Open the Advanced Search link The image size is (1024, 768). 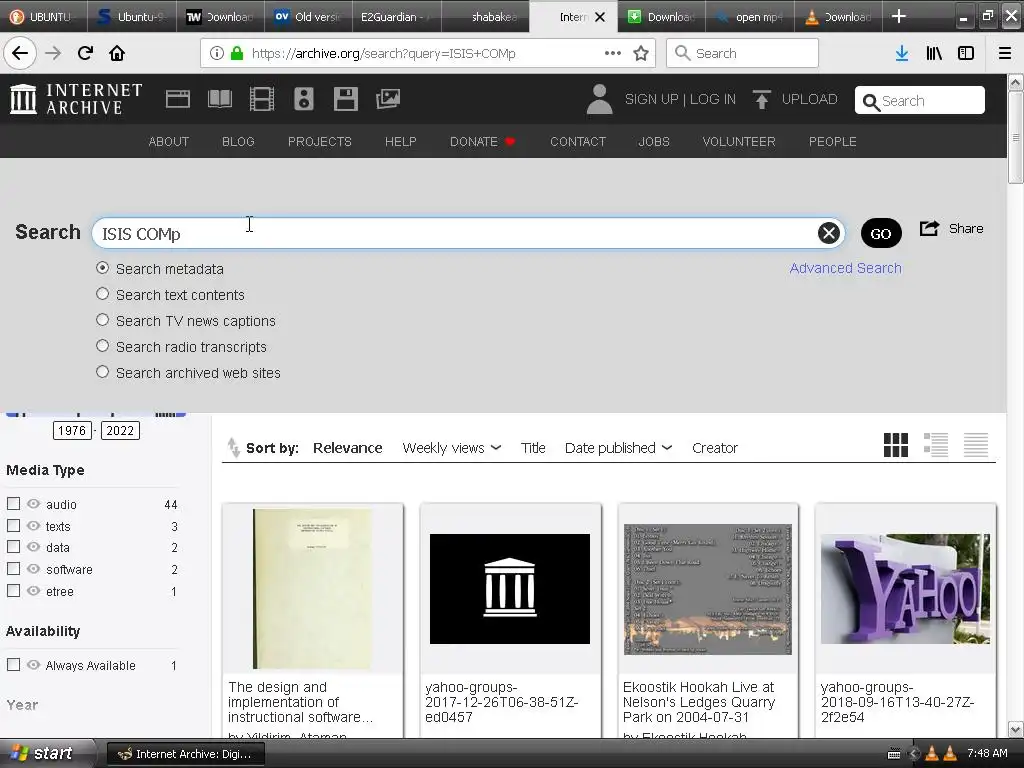845,268
